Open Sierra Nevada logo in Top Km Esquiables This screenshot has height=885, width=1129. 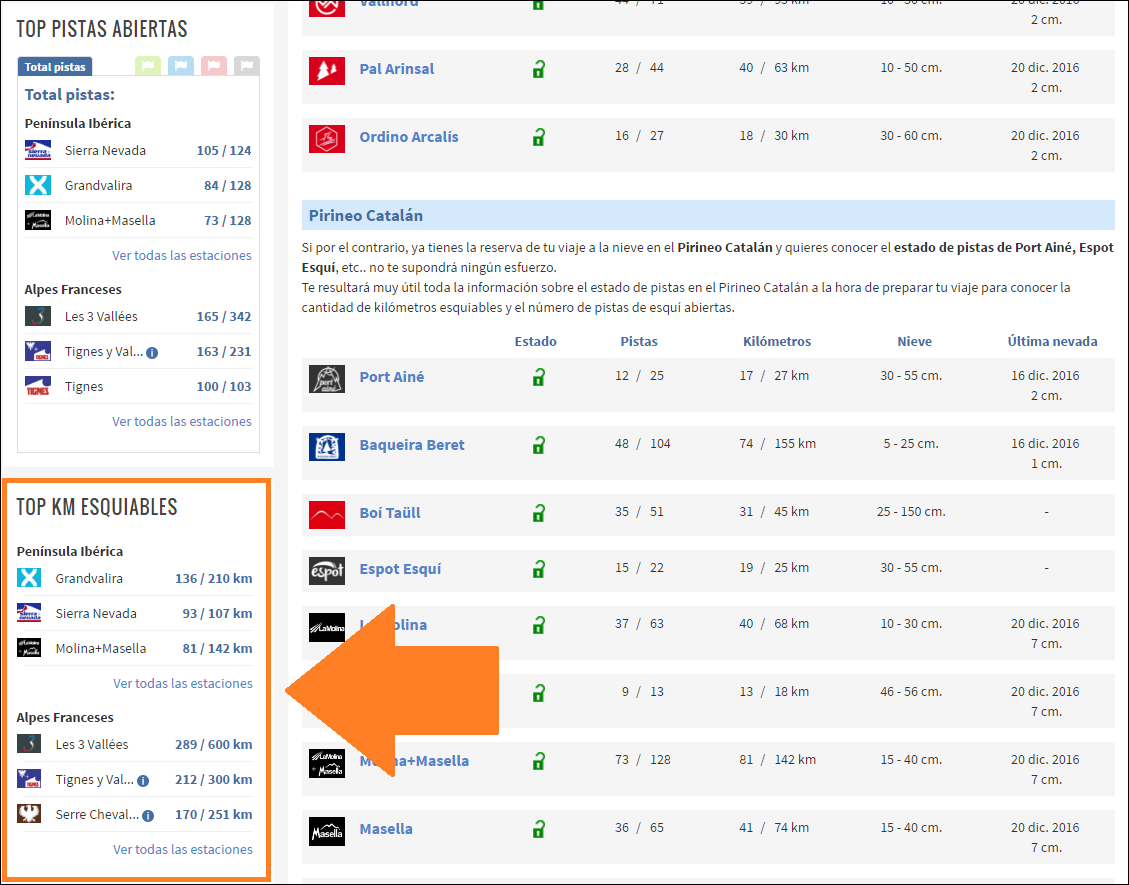(x=29, y=613)
